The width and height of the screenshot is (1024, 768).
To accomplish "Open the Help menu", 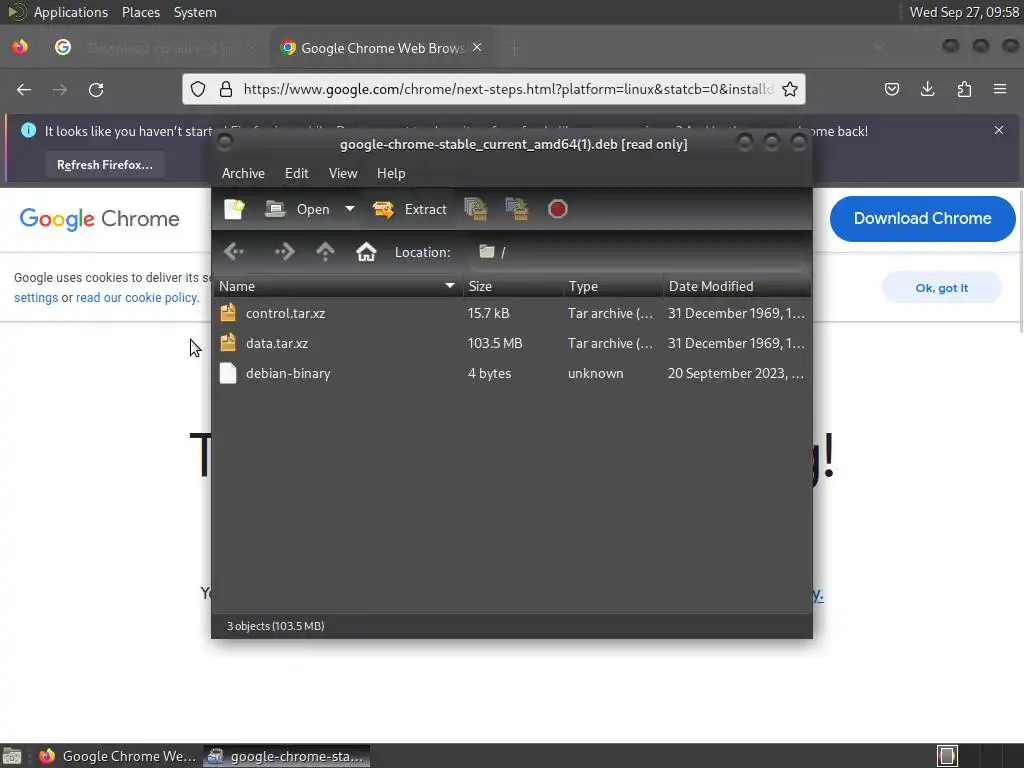I will [x=391, y=173].
